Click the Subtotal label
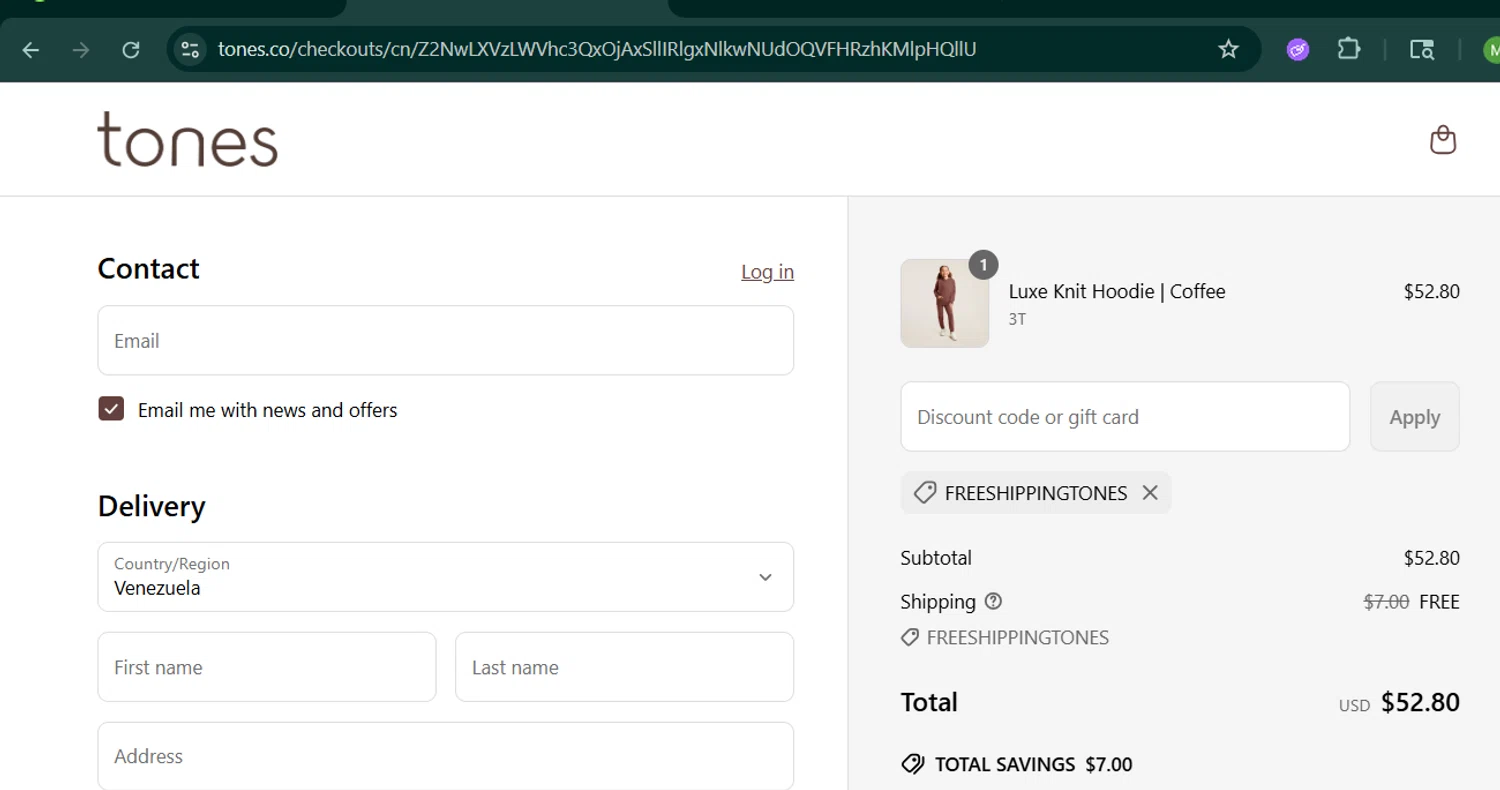The width and height of the screenshot is (1500, 790). pos(936,558)
